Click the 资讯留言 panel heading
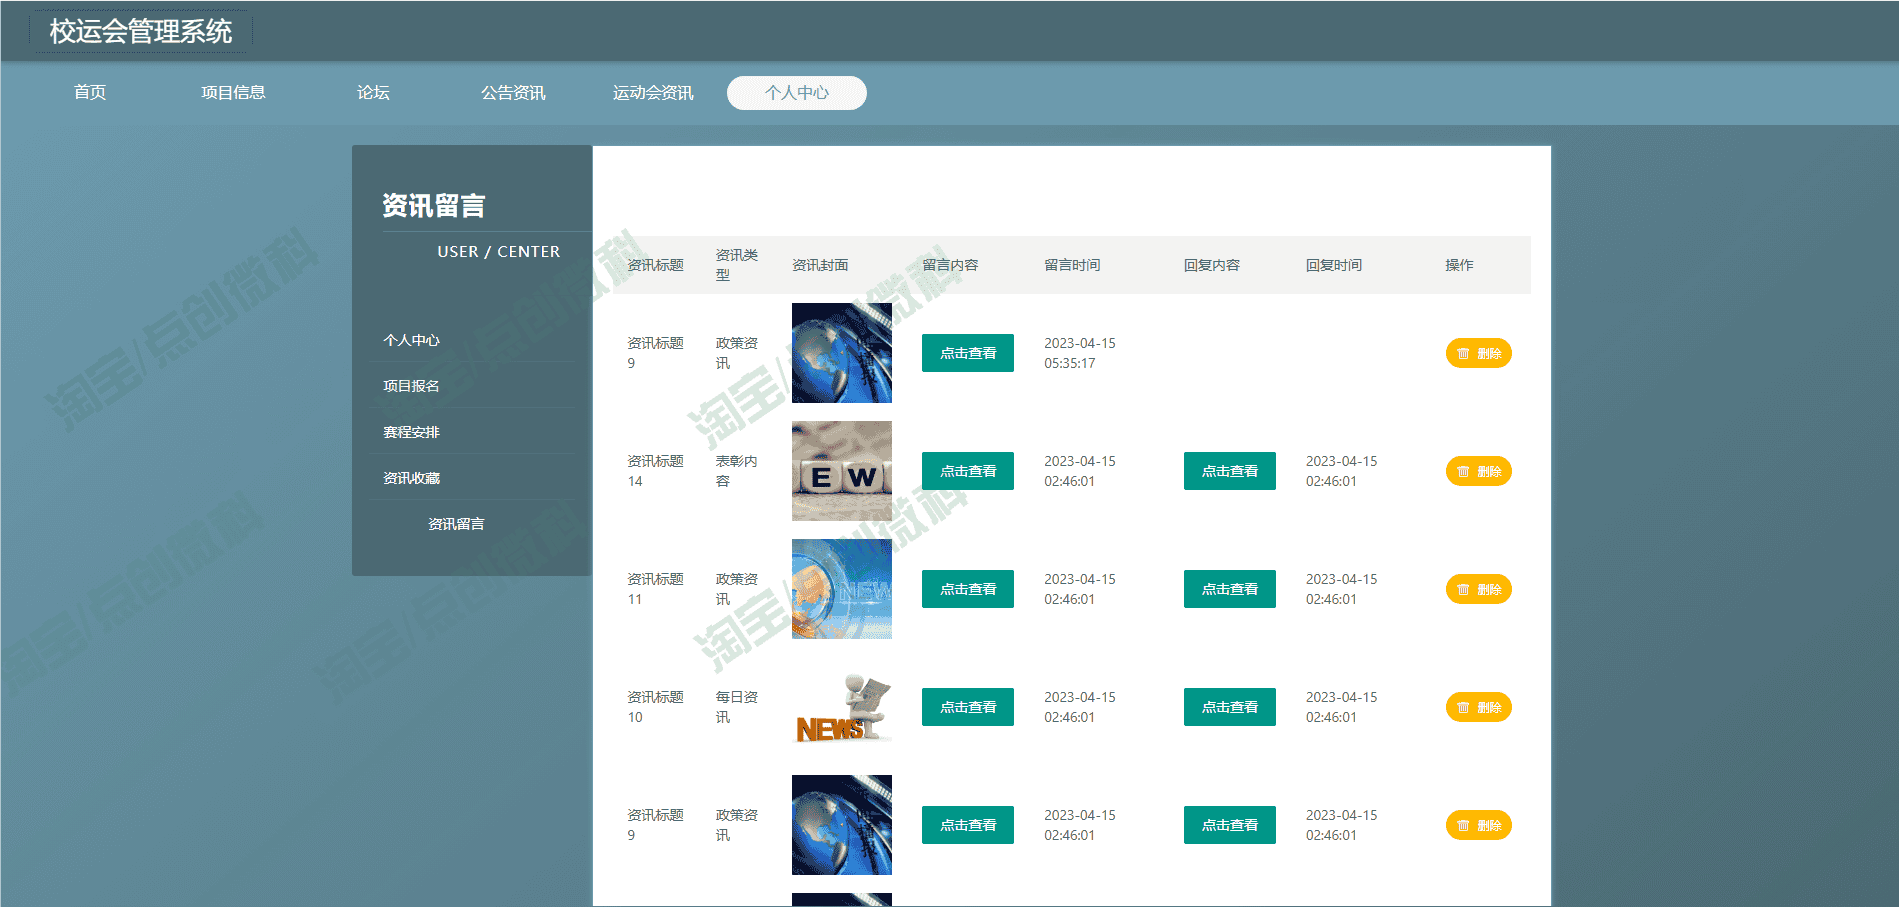This screenshot has width=1899, height=907. pos(434,206)
